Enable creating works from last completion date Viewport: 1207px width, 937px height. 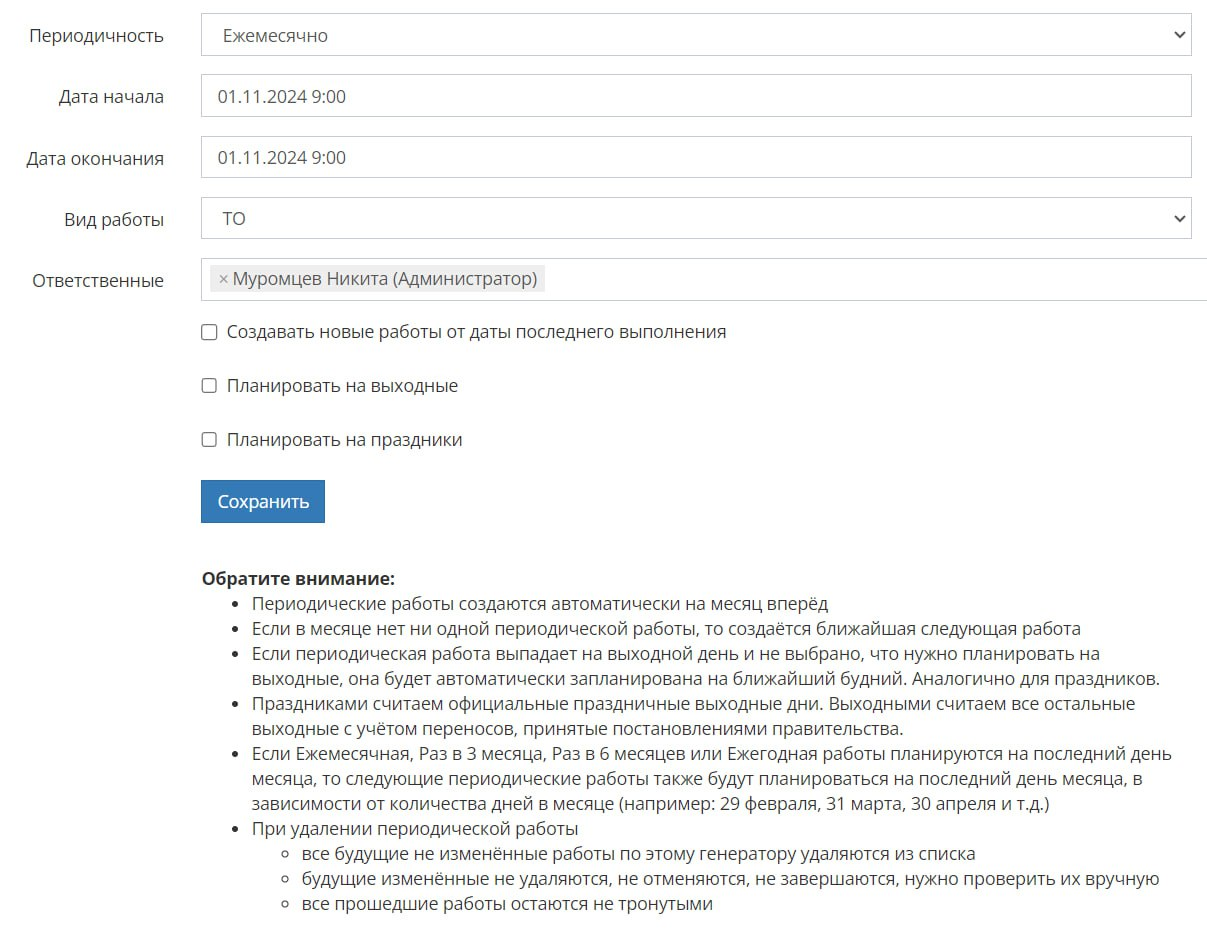(x=209, y=332)
